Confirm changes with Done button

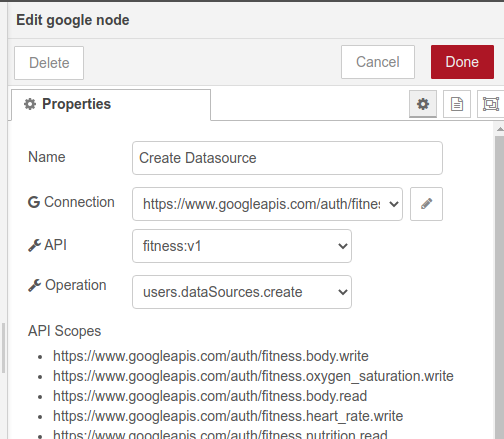point(462,62)
